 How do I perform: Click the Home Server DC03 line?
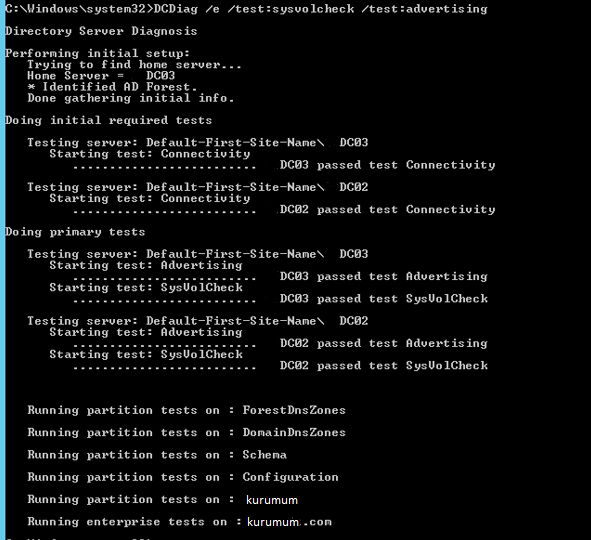(x=101, y=76)
